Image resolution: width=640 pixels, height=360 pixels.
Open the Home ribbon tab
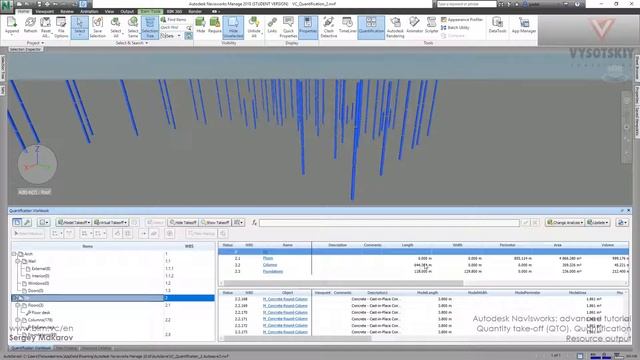(x=23, y=11)
